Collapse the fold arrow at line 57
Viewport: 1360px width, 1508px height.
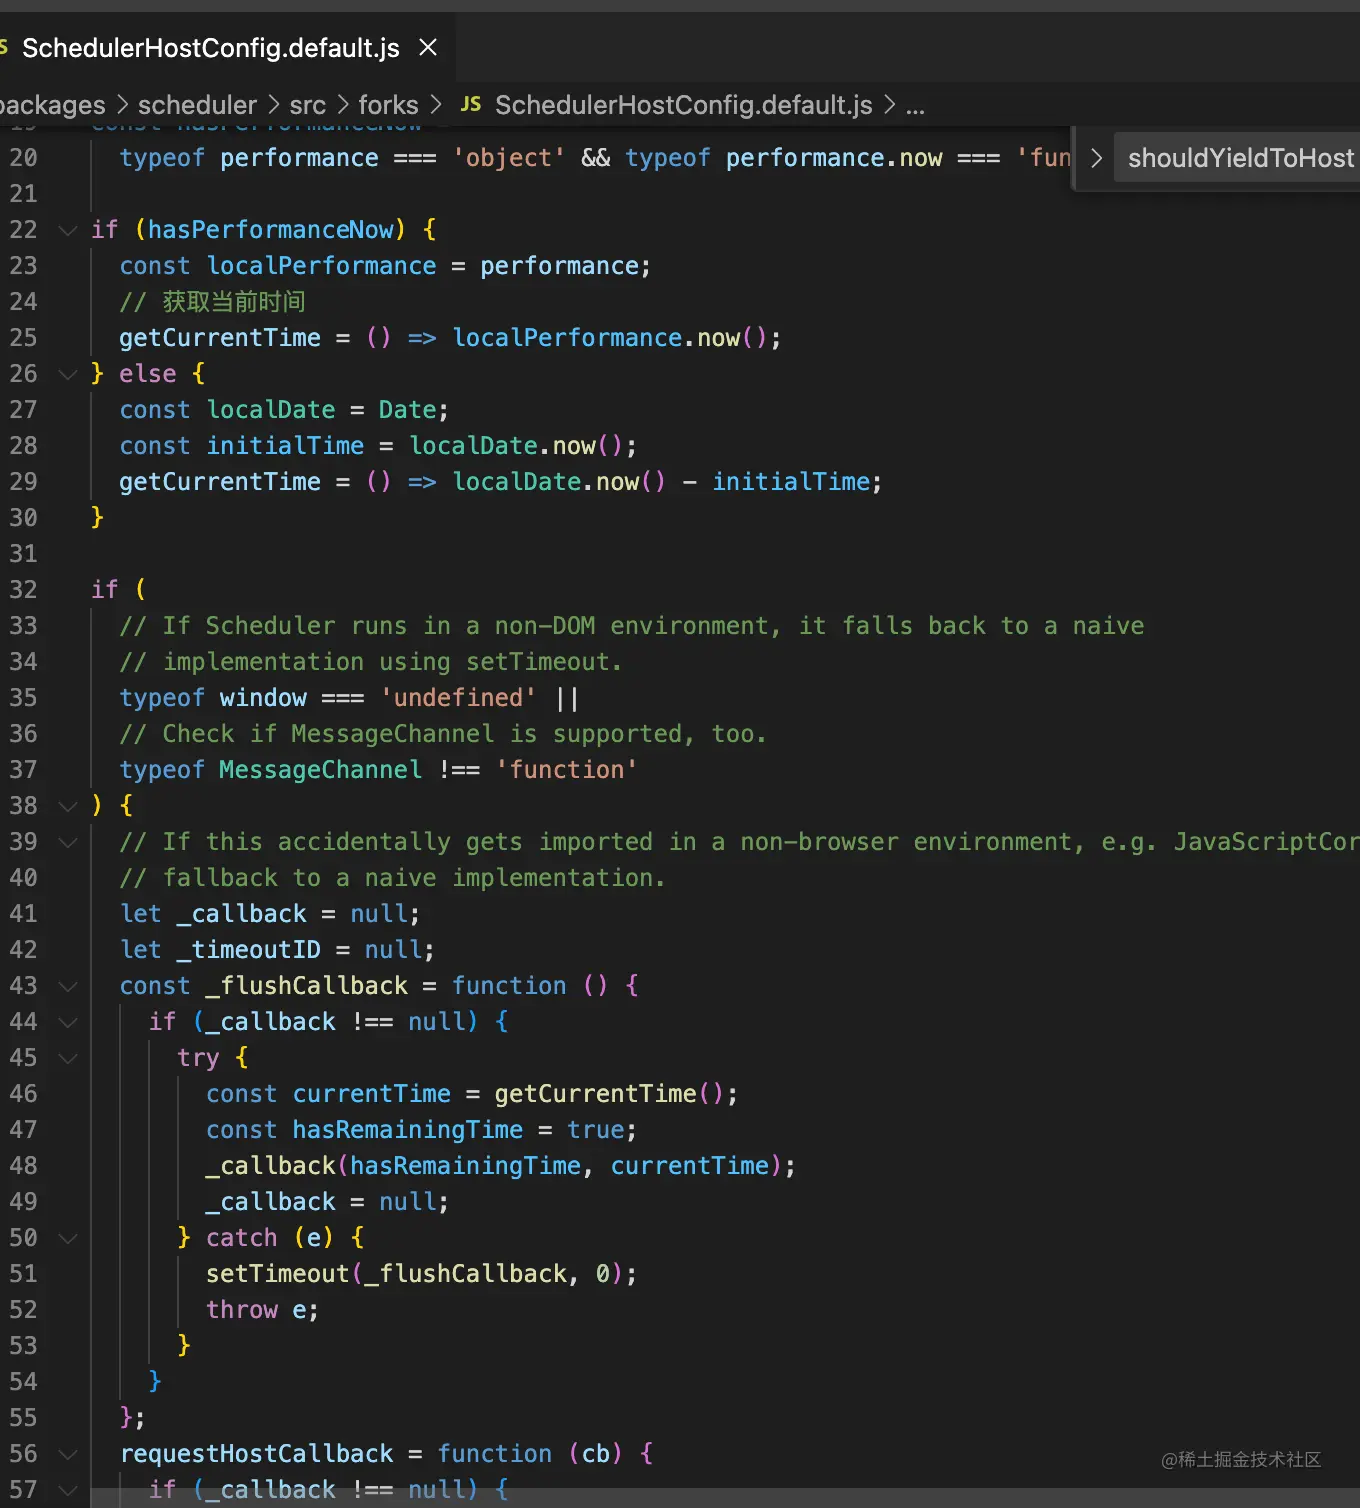pyautogui.click(x=68, y=1490)
